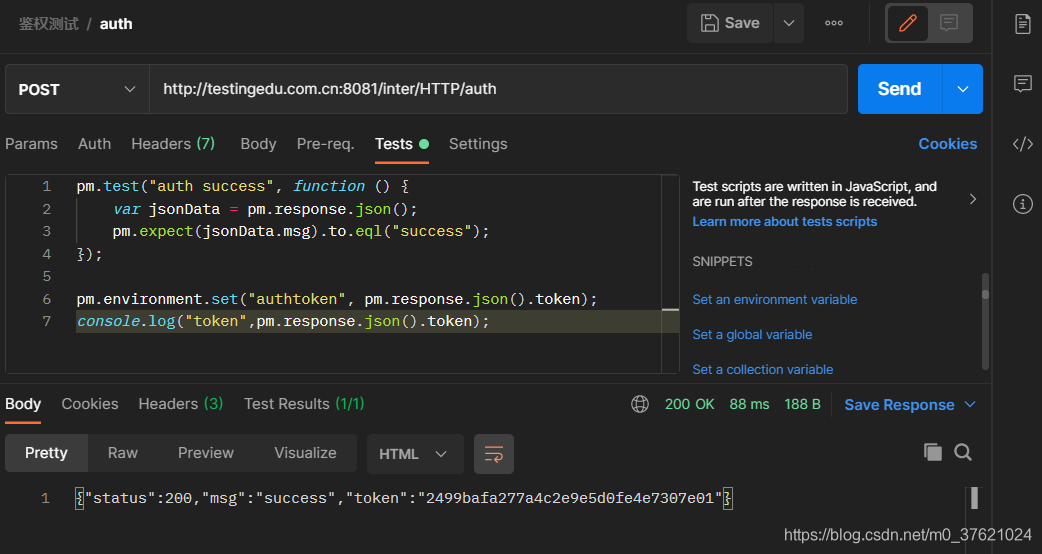Open the HTML format dropdown
The height and width of the screenshot is (554, 1042).
click(x=415, y=454)
